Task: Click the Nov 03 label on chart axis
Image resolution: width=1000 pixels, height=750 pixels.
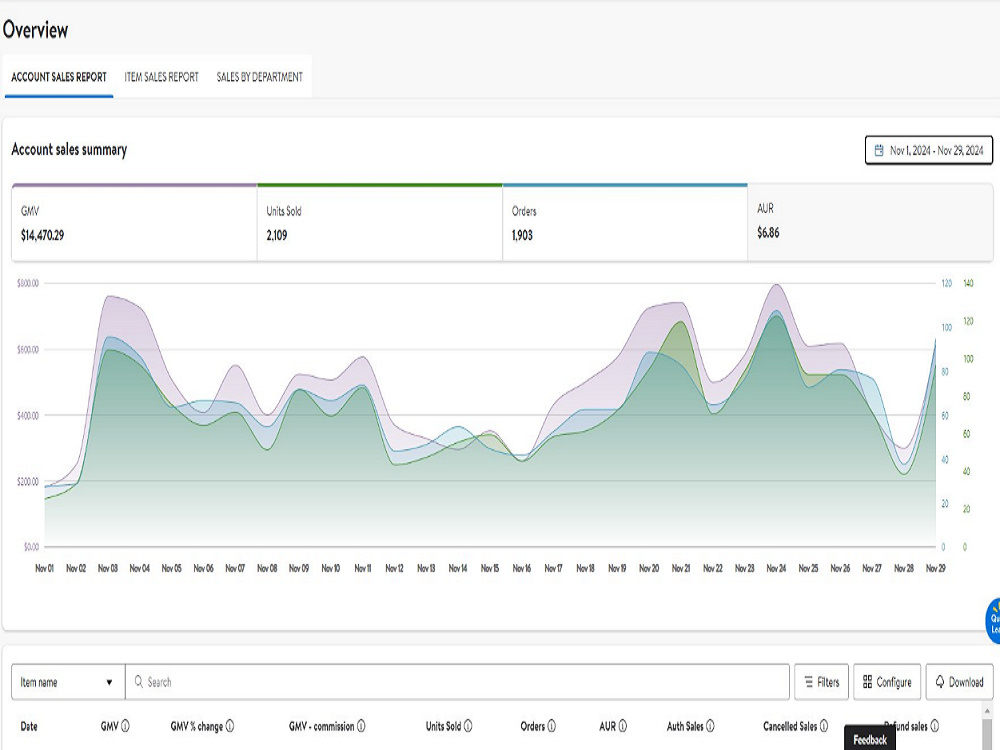Action: pyautogui.click(x=107, y=568)
